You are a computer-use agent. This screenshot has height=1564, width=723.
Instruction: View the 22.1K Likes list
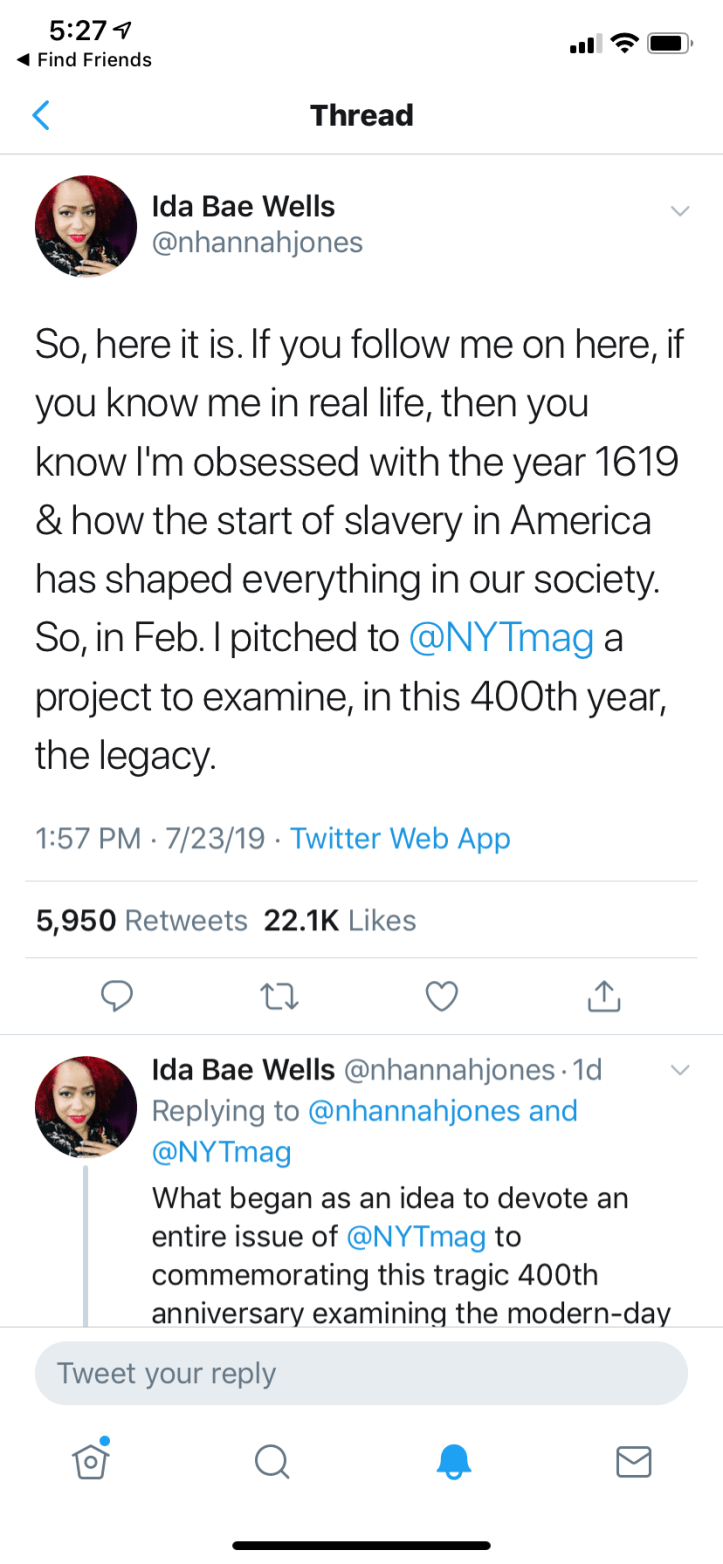[340, 920]
